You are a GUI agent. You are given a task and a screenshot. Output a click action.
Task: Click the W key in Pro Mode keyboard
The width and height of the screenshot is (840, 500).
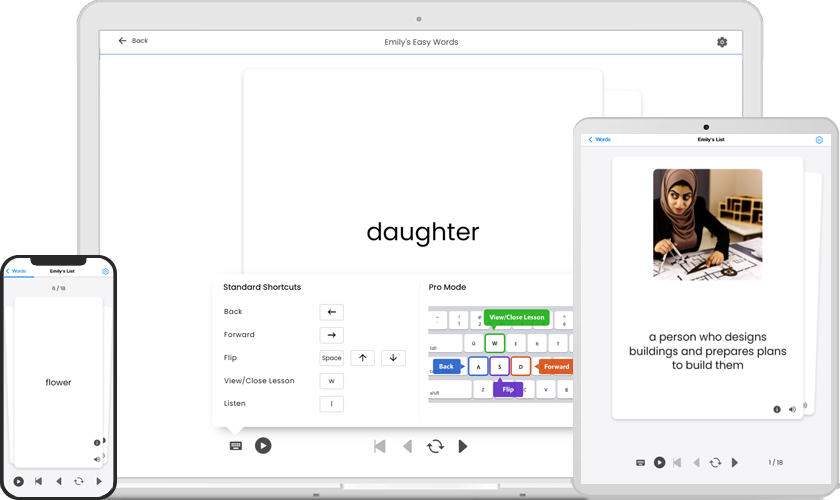point(494,344)
